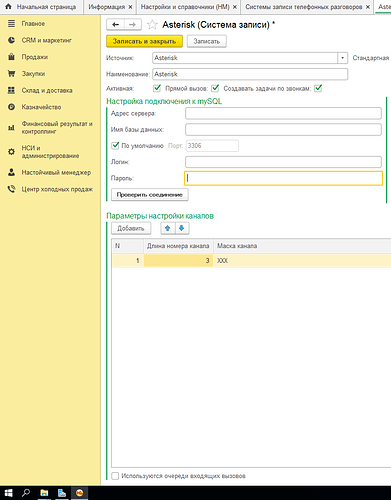Click the forward arrow navigation button
Image resolution: width=391 pixels, height=500 pixels.
(133, 24)
